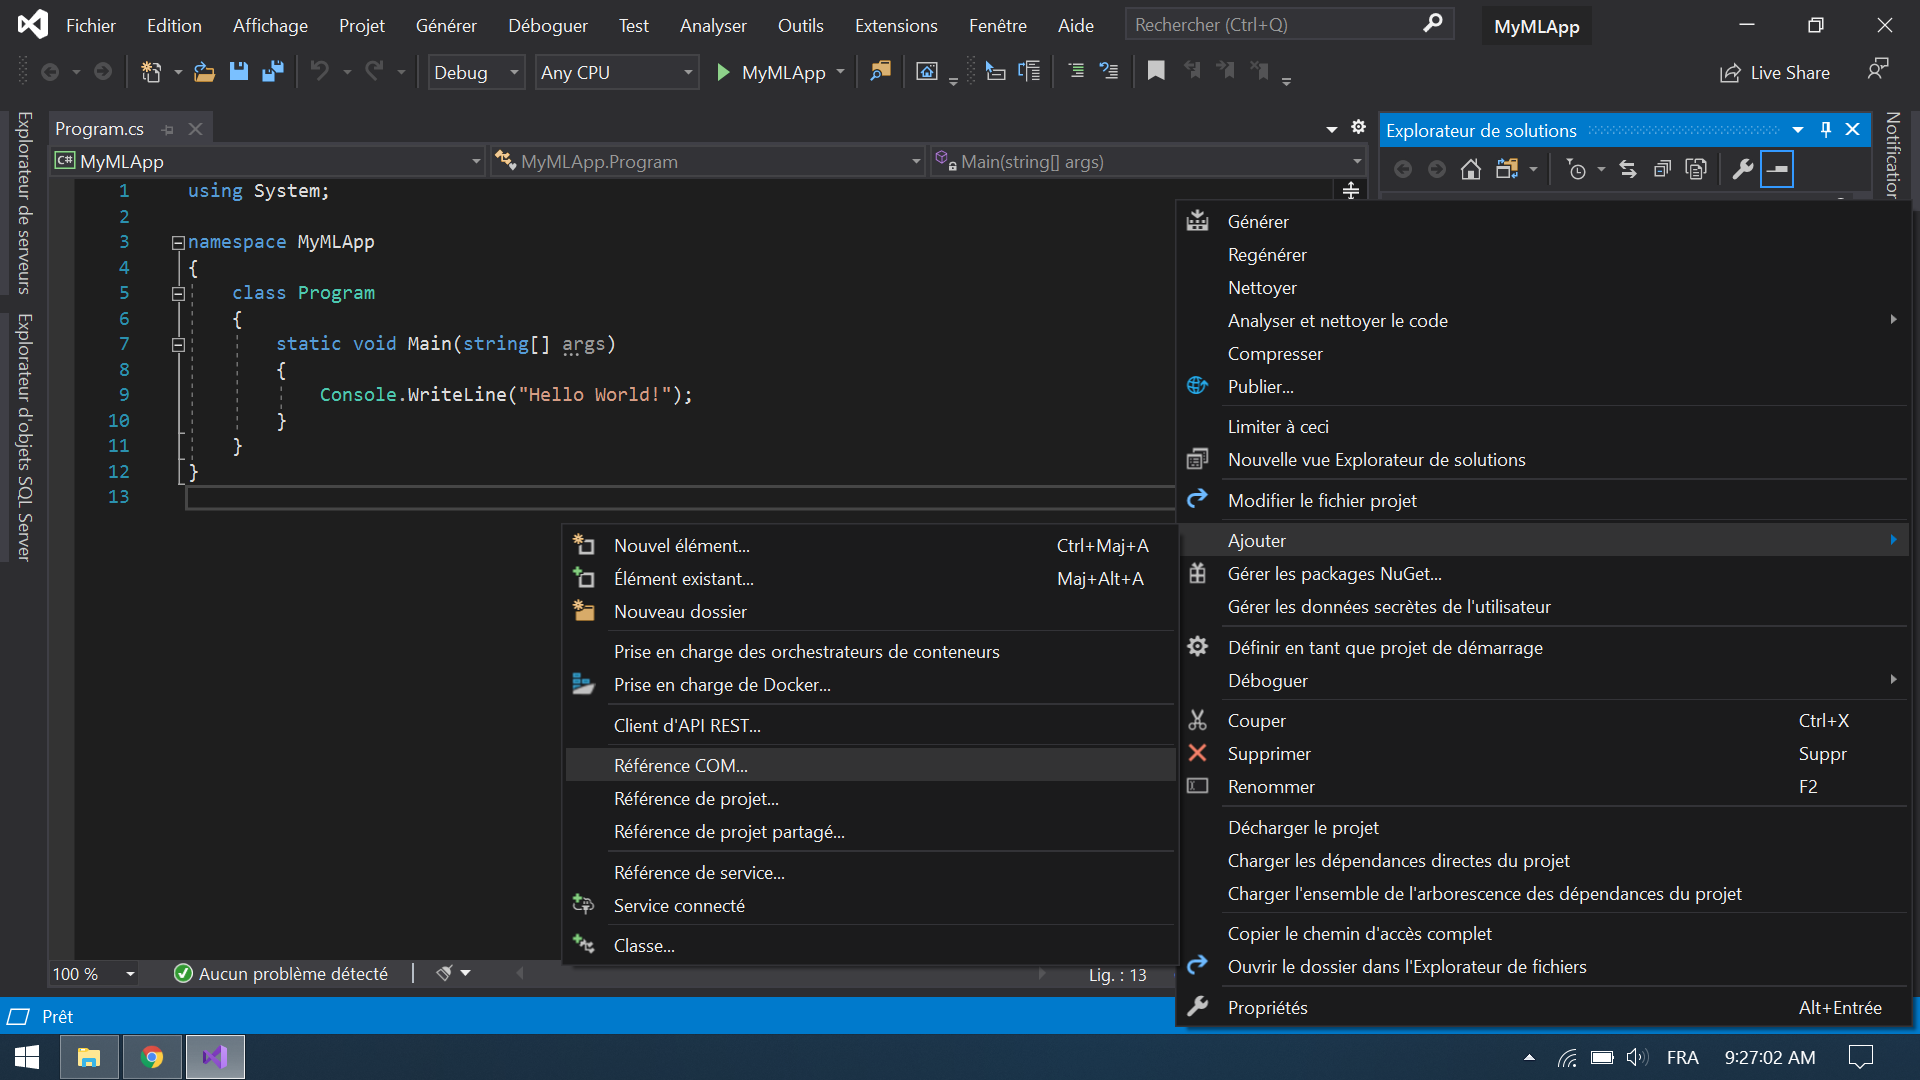The image size is (1920, 1080).
Task: Start debugging MyMLApp with the green play button
Action: click(722, 72)
